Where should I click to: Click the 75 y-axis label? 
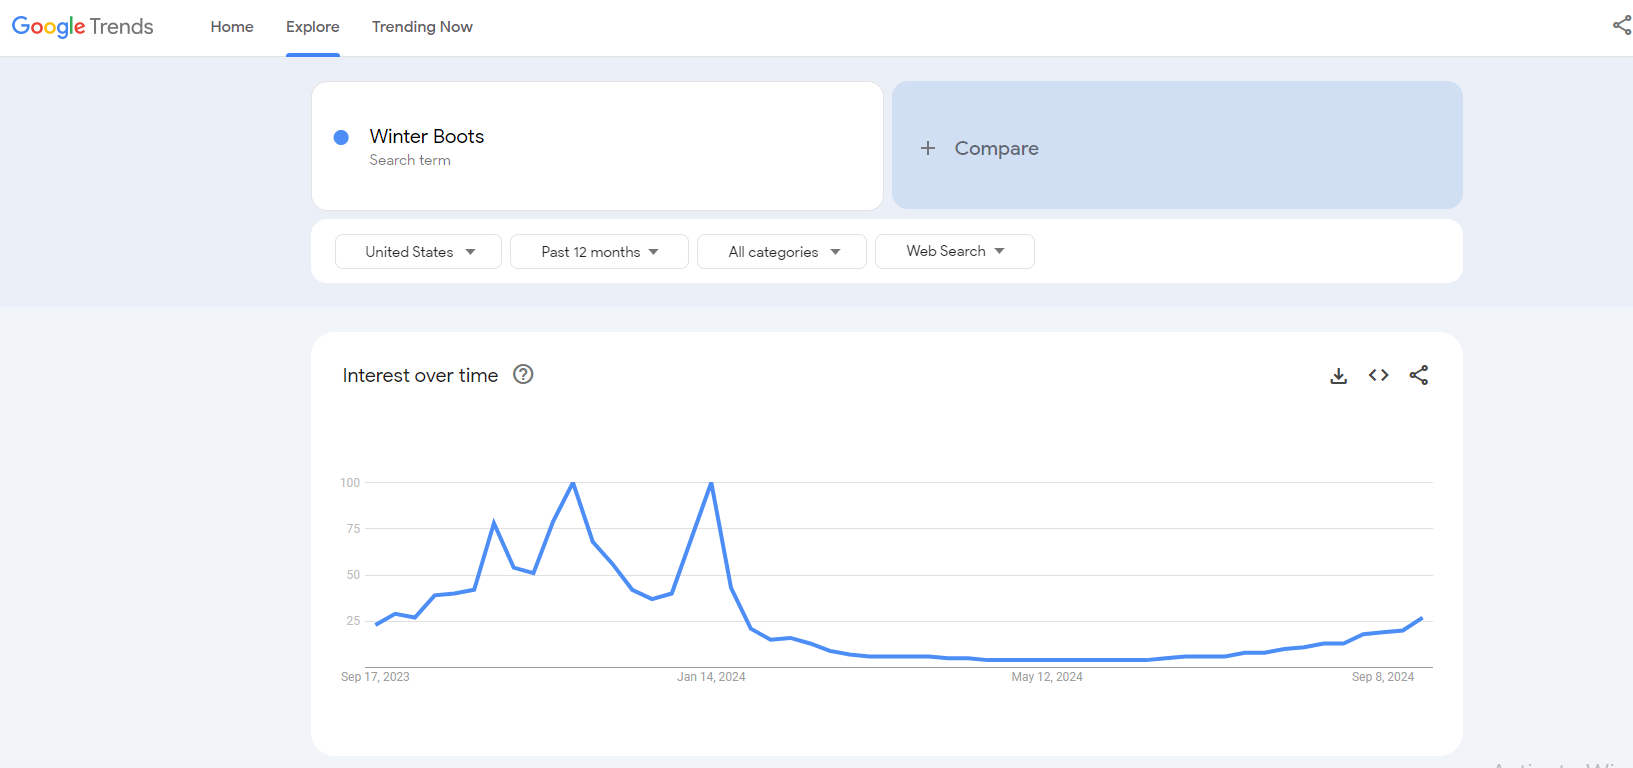point(353,529)
